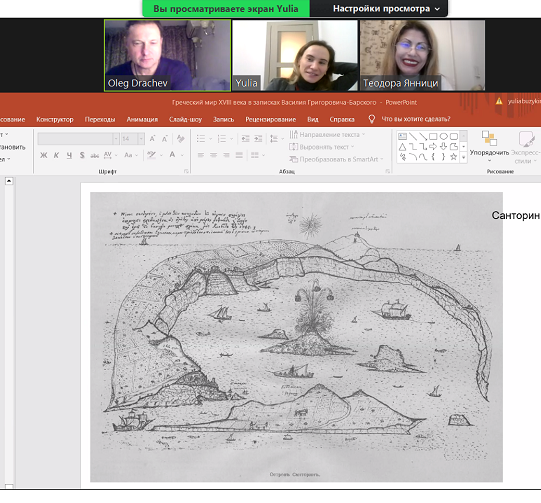541x503 pixels.
Task: Toggle text shadow (S) formatting
Action: [82, 155]
